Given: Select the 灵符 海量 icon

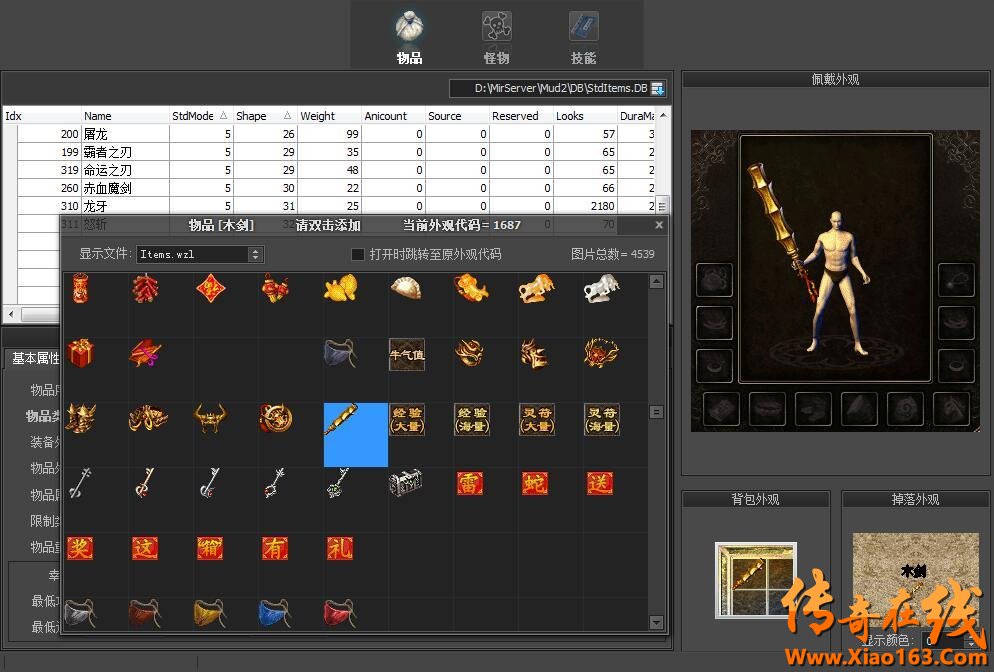Looking at the screenshot, I should (x=602, y=419).
